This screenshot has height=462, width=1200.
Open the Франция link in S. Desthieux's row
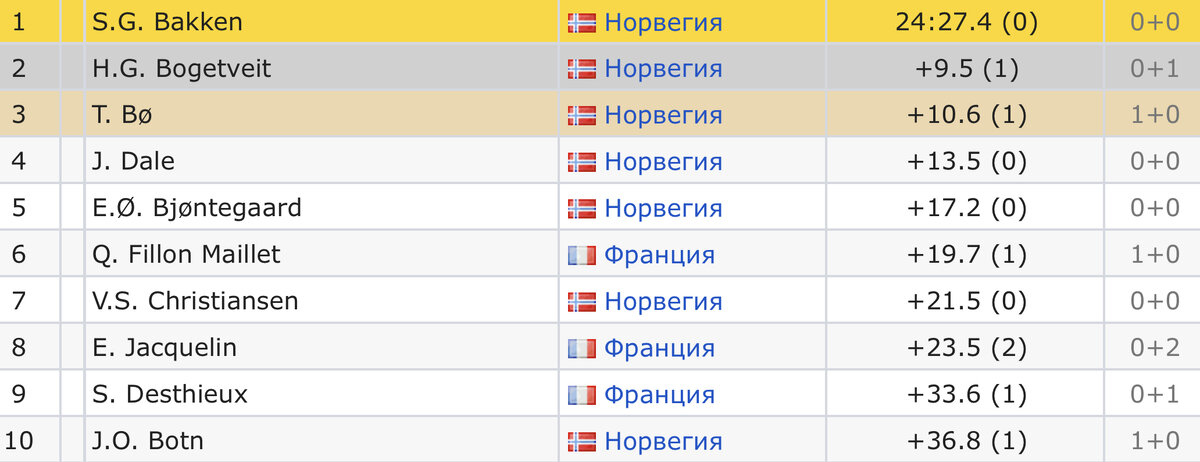(659, 394)
